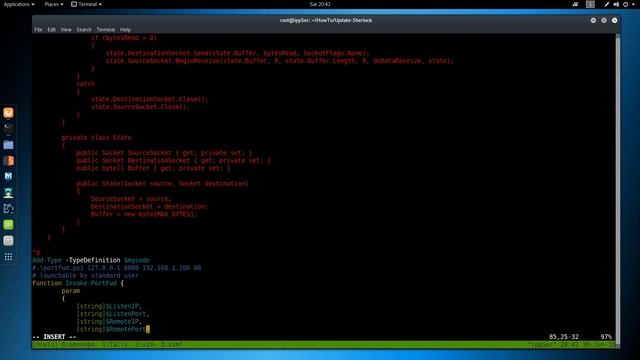Launch the orange Burp Suite dock icon
640x360 pixels.
pos(8,160)
